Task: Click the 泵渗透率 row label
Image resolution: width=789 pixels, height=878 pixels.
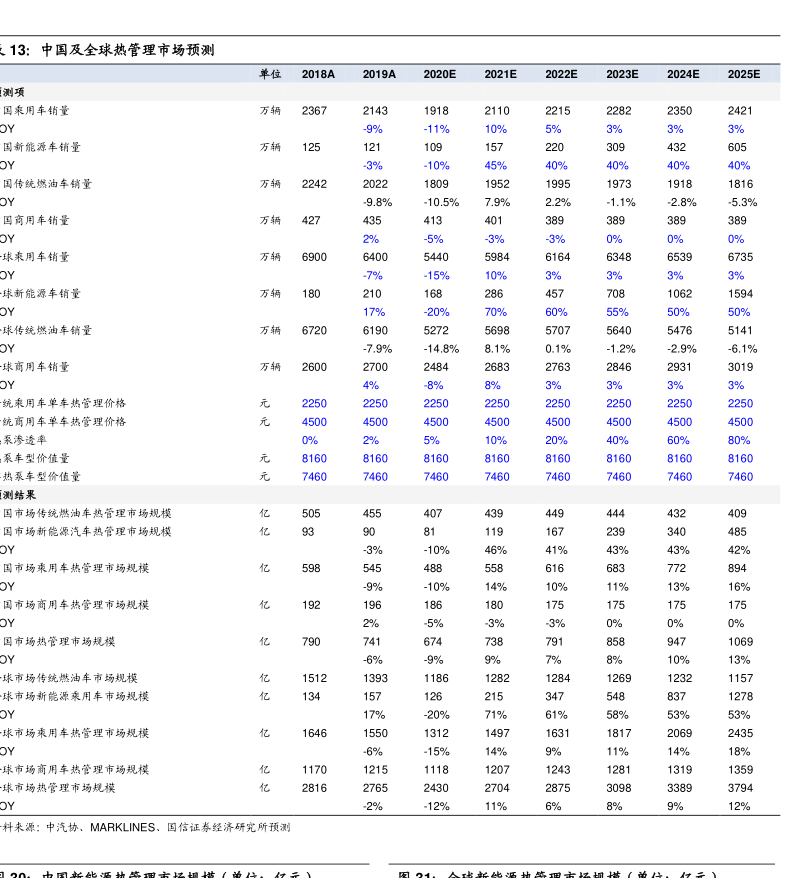Action: coord(24,440)
